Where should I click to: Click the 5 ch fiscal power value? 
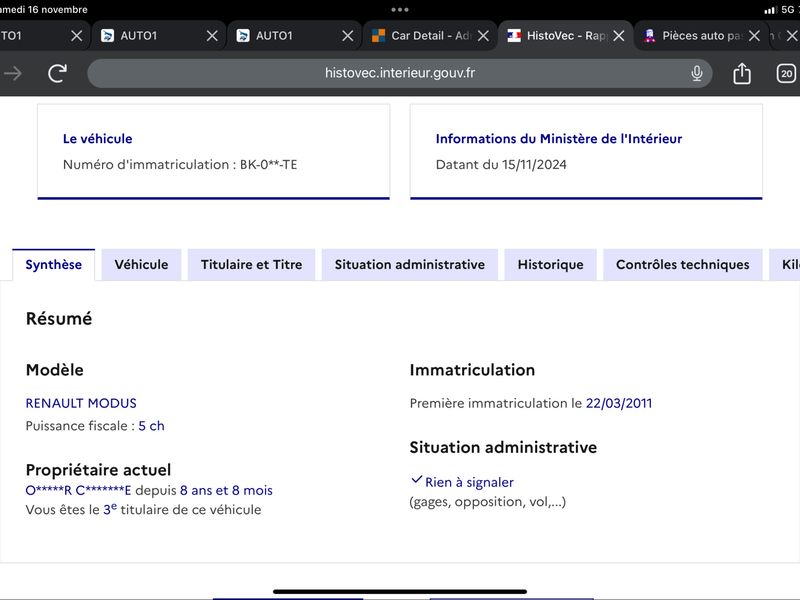point(152,426)
